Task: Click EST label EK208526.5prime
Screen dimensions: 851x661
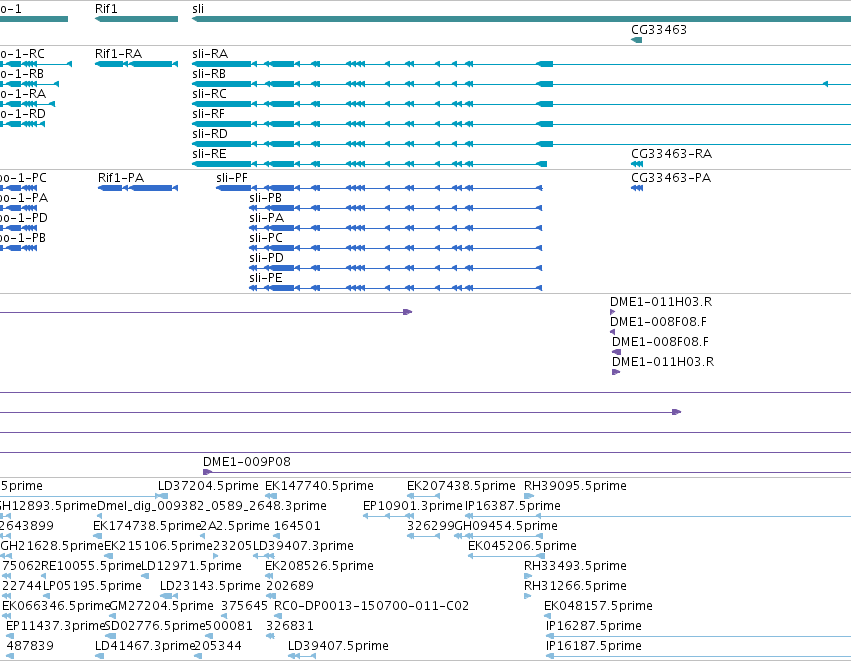Action: point(319,566)
